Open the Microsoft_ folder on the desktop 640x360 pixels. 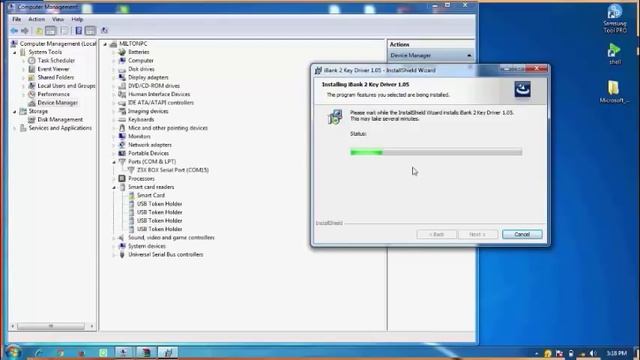pyautogui.click(x=614, y=91)
